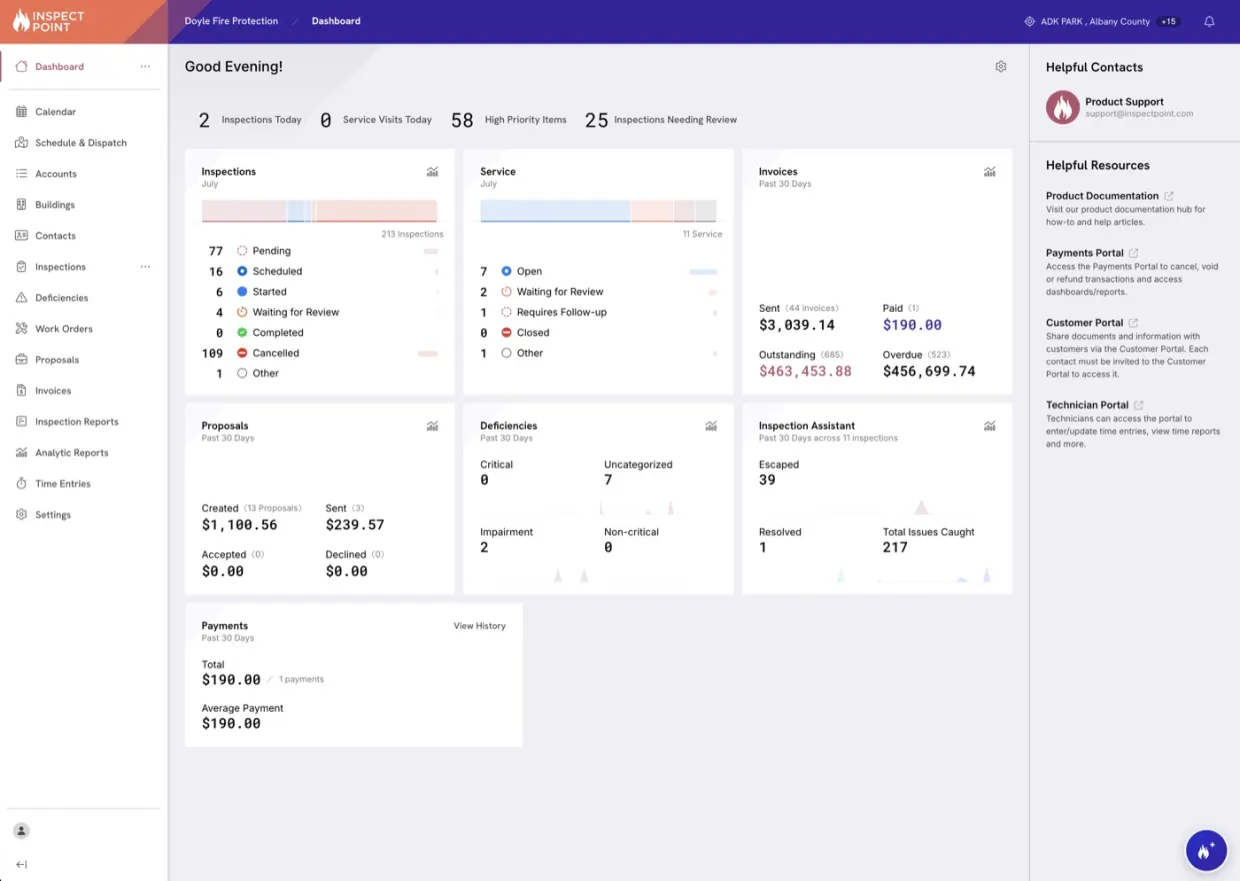The height and width of the screenshot is (881, 1240).
Task: Click the Inspections status distribution bar
Action: (x=320, y=211)
